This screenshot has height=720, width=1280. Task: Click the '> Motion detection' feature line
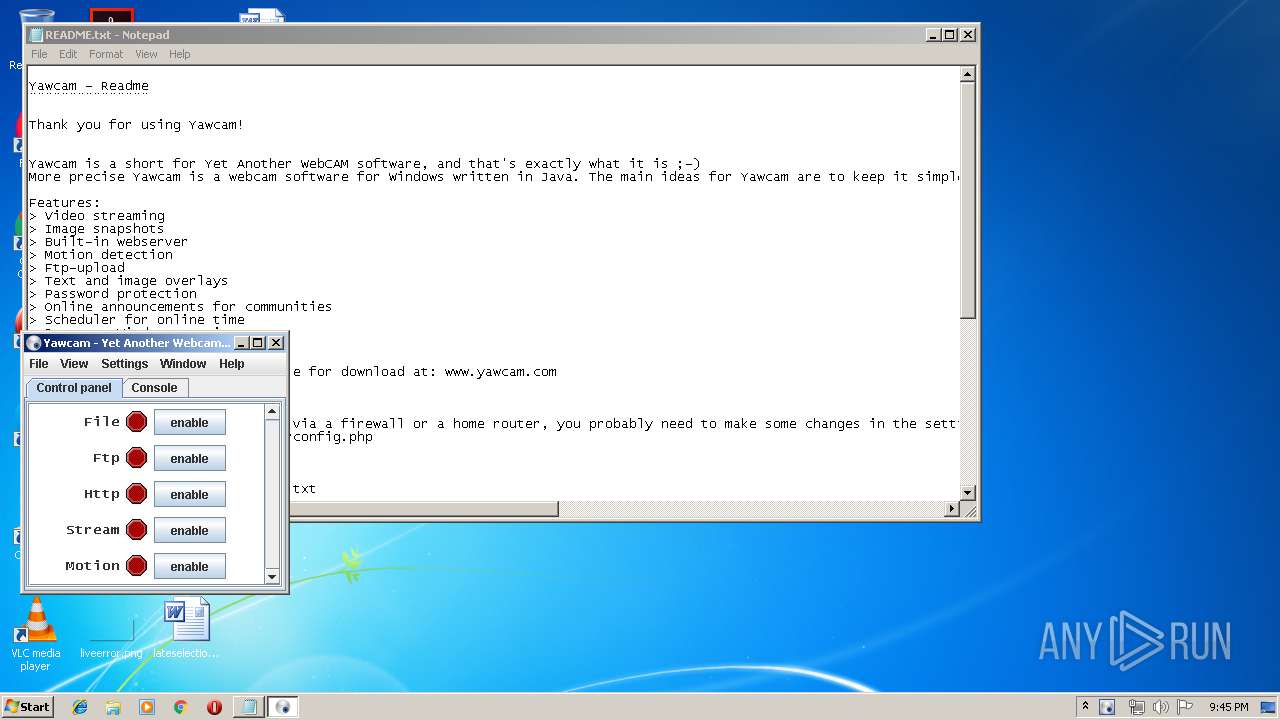(x=101, y=255)
